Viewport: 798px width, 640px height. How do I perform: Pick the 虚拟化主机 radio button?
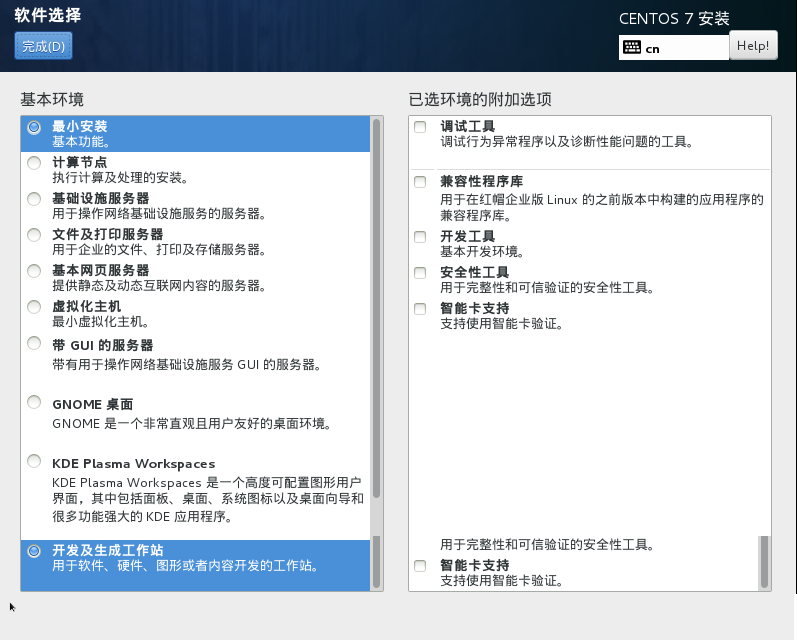click(34, 307)
